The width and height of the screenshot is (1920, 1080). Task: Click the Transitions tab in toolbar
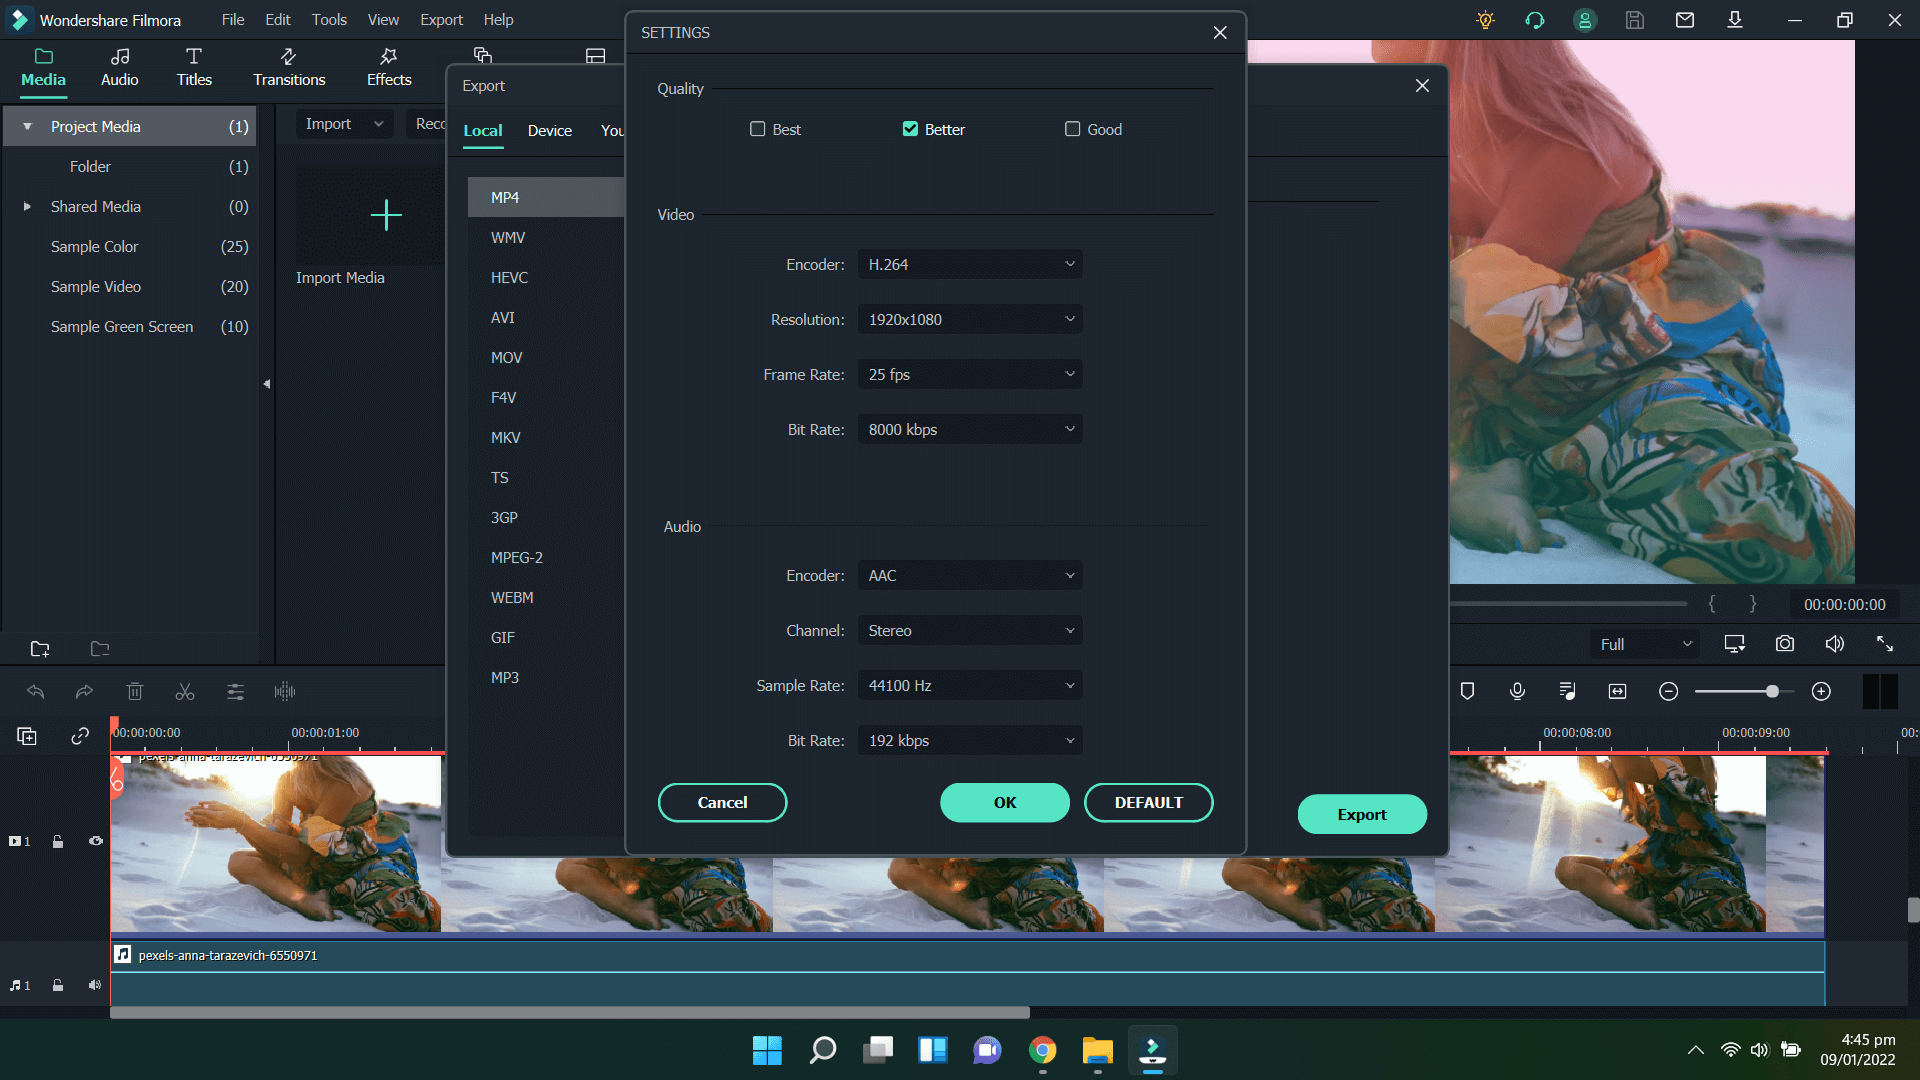click(x=289, y=66)
